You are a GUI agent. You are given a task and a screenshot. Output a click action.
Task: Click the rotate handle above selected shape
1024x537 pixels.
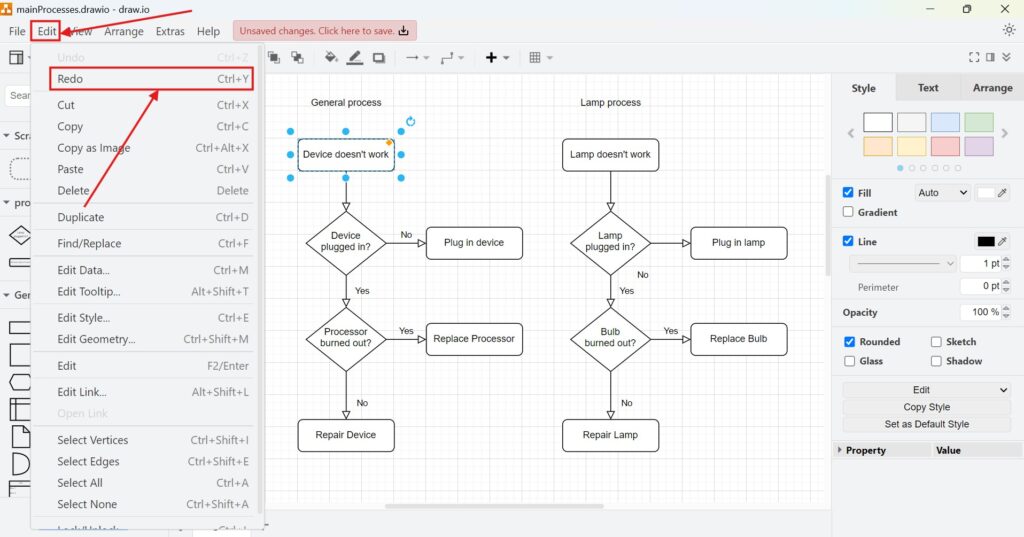410,122
